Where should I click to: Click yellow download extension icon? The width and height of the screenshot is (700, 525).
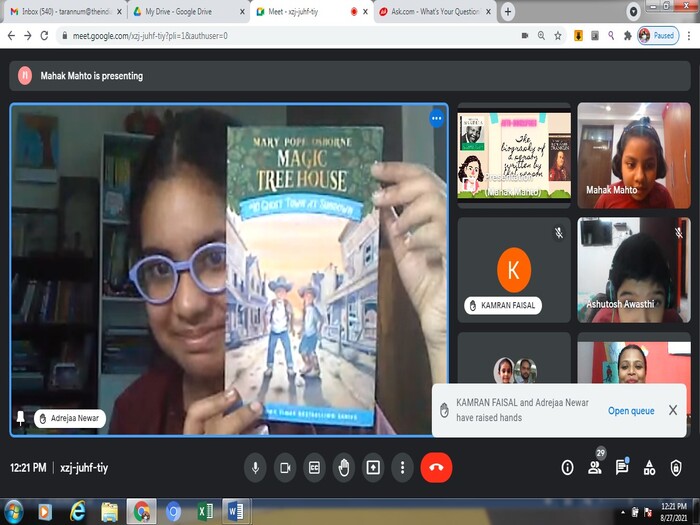578,36
